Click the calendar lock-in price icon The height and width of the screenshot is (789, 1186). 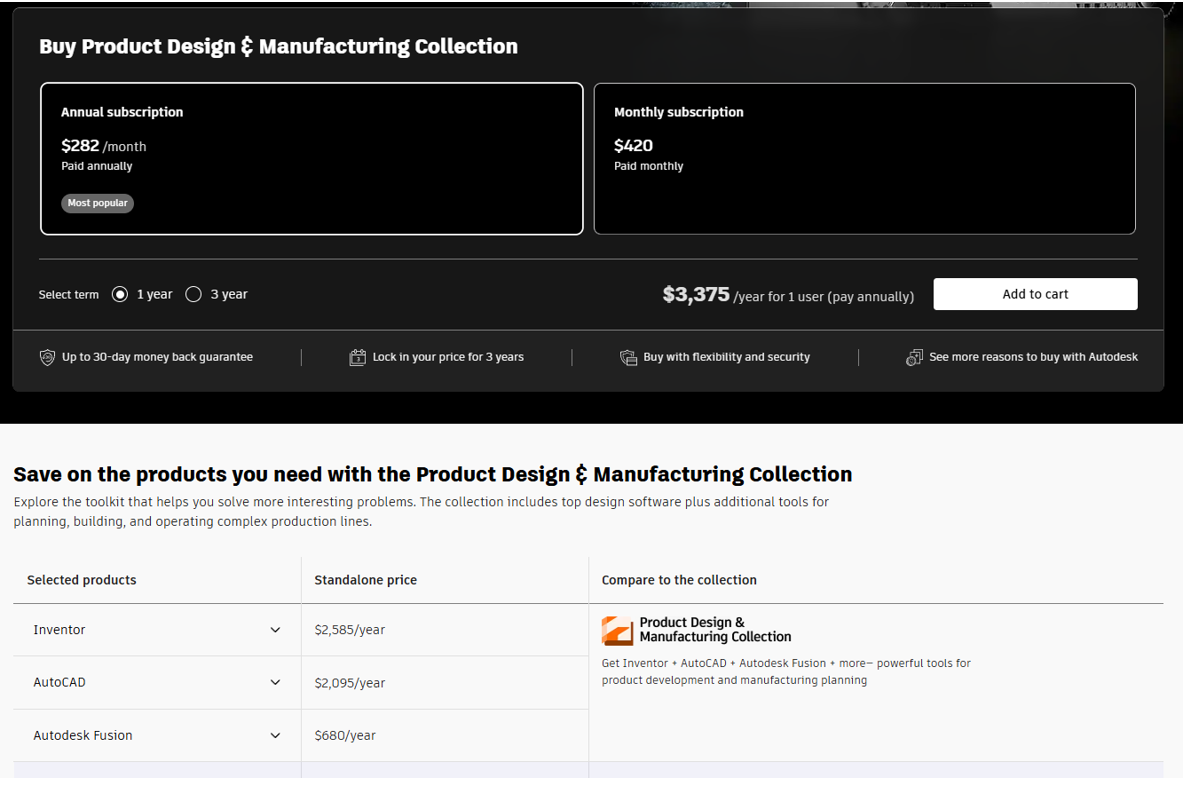point(357,357)
